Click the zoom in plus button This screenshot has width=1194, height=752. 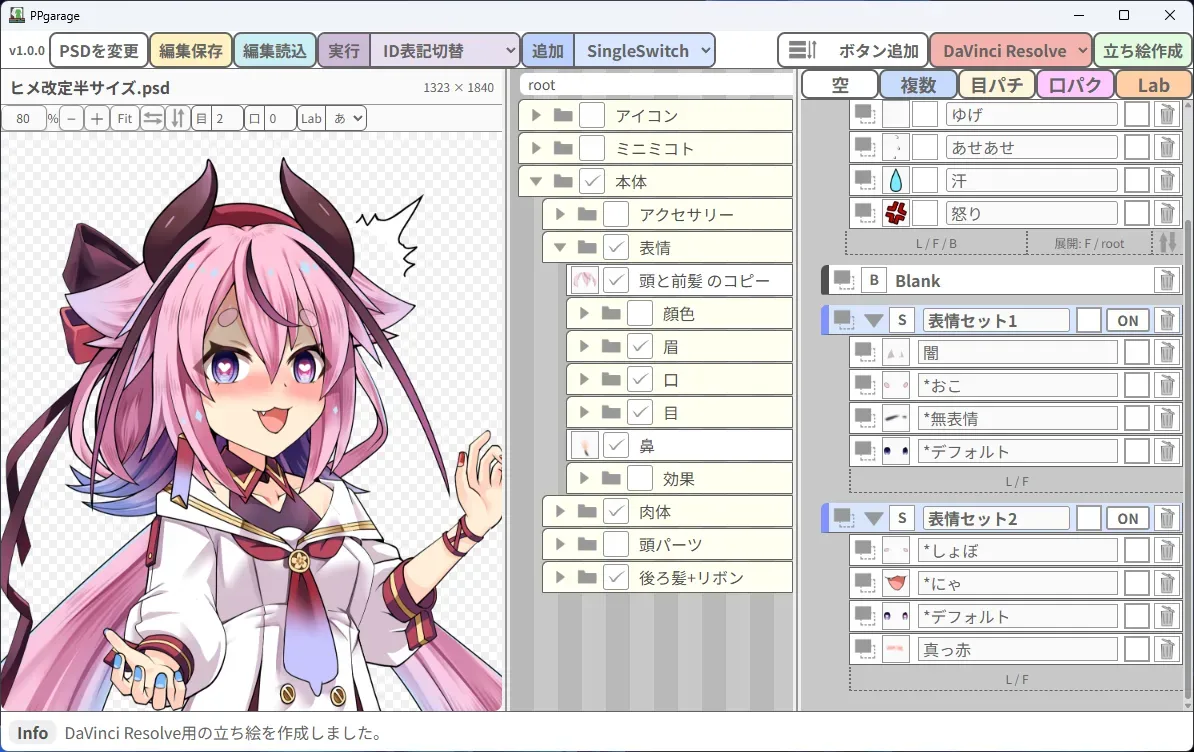point(97,118)
